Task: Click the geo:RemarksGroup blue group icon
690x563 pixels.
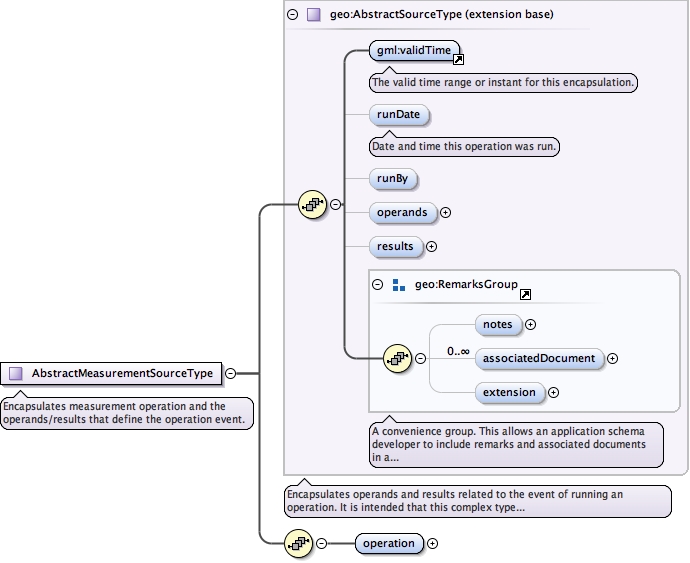Action: tap(399, 285)
